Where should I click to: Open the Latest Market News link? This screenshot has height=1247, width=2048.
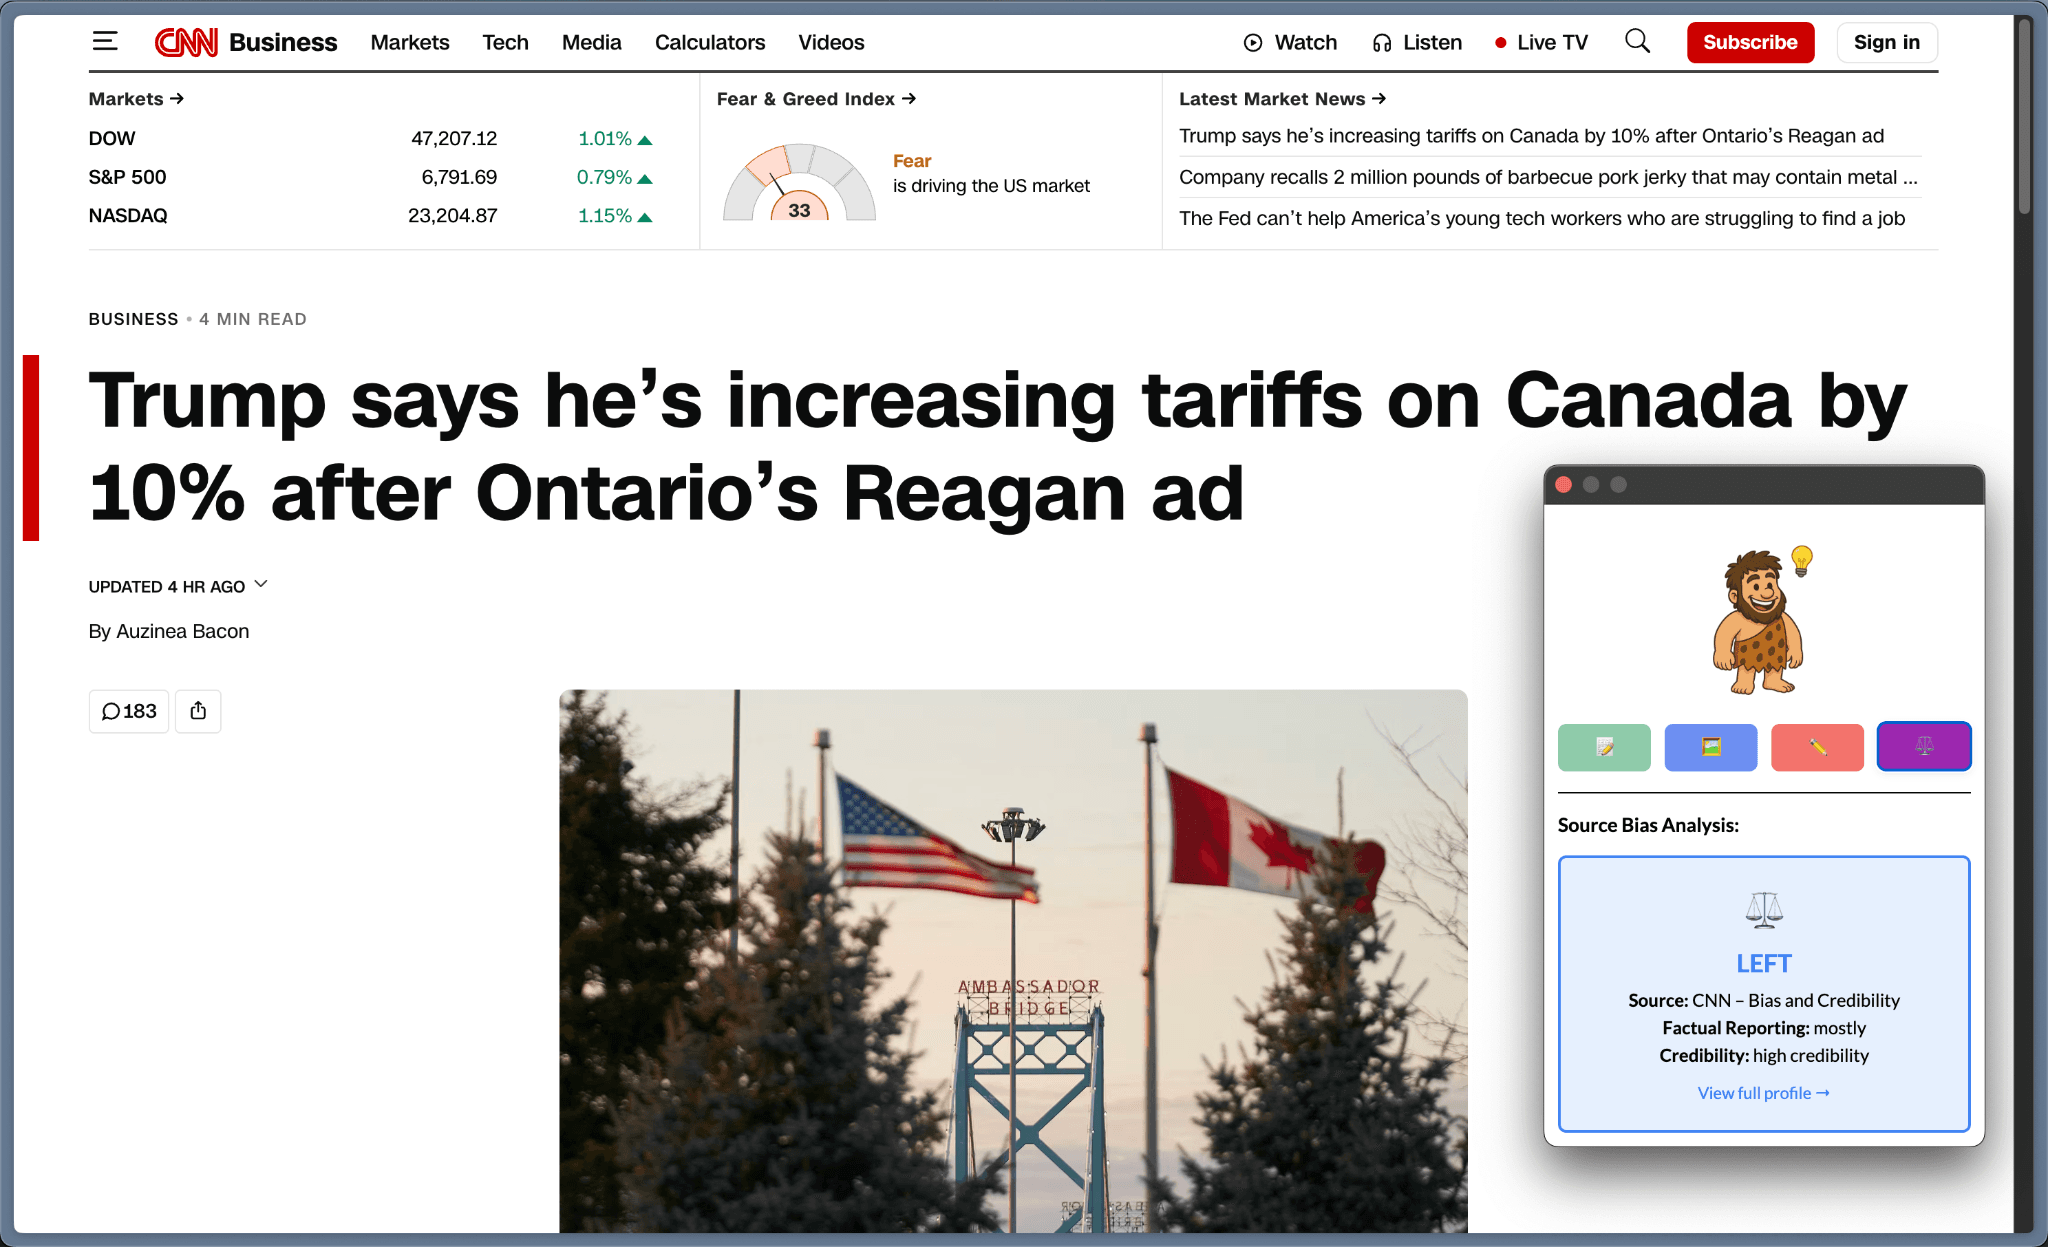(1282, 99)
